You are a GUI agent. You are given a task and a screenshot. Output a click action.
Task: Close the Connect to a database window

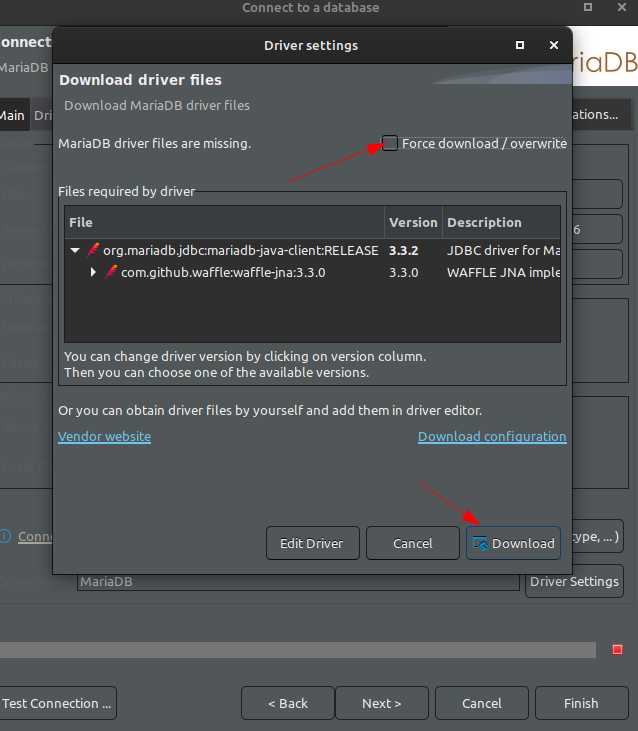click(622, 7)
